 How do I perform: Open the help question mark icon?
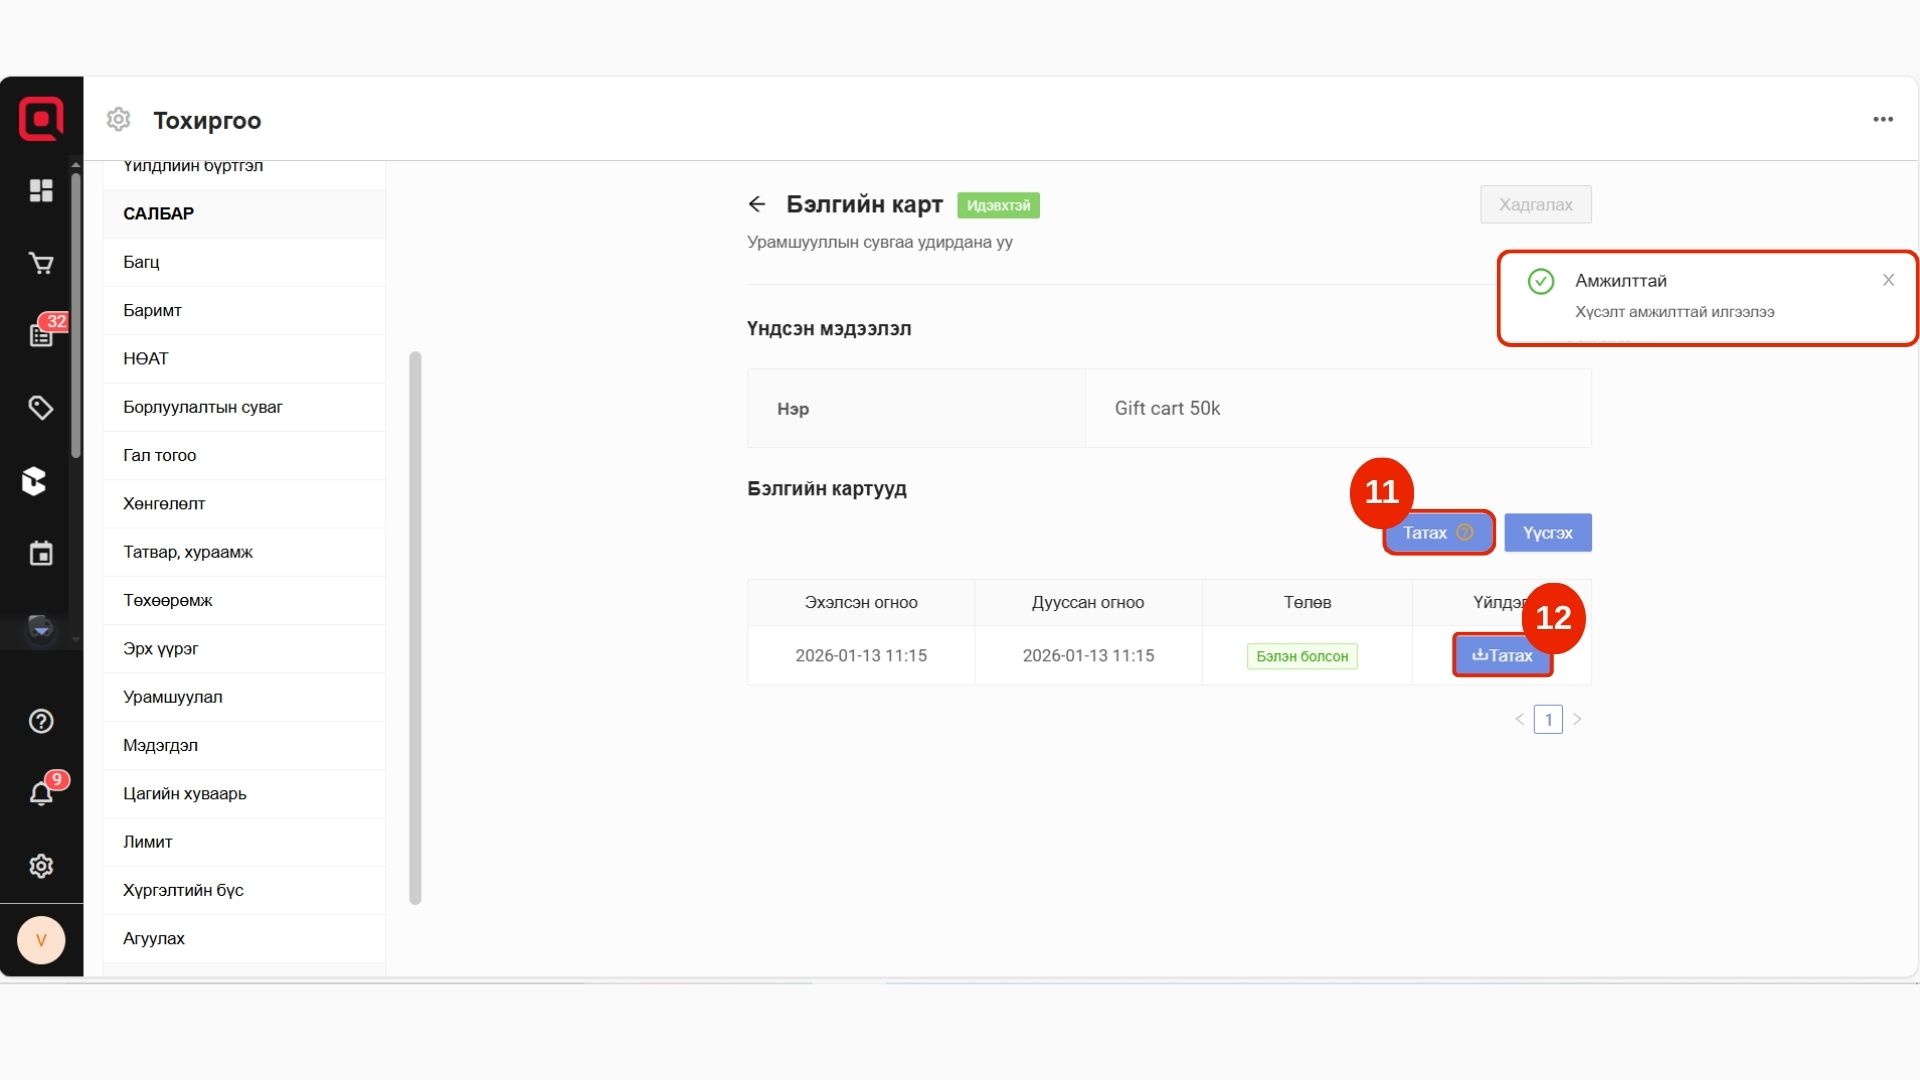click(x=41, y=721)
